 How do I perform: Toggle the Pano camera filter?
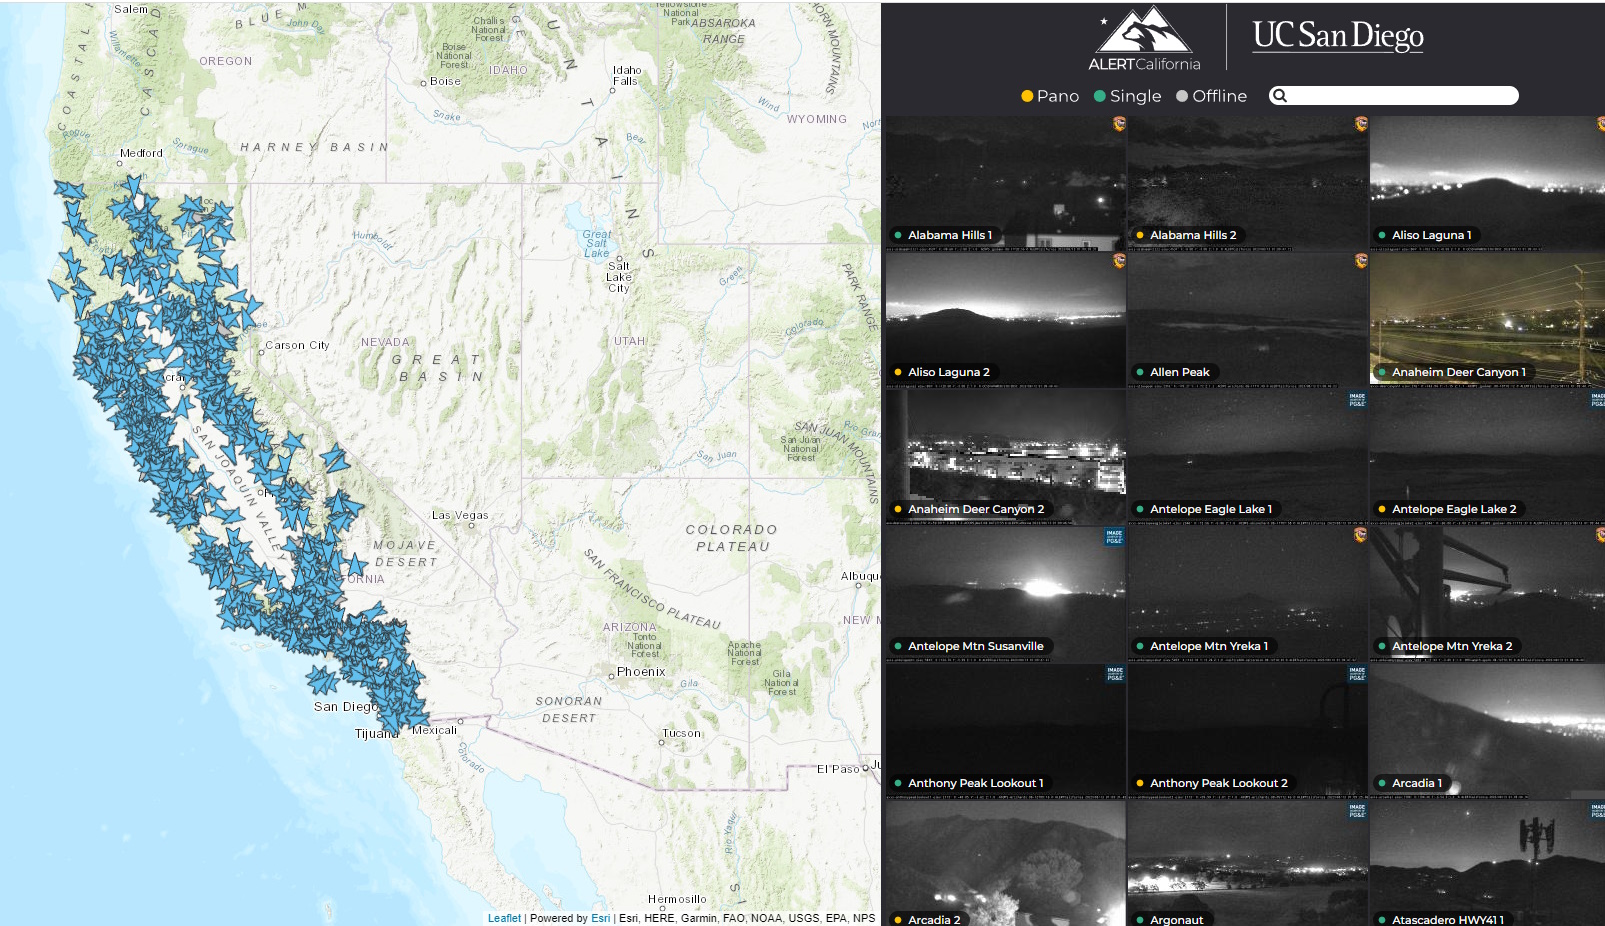pyautogui.click(x=1049, y=96)
